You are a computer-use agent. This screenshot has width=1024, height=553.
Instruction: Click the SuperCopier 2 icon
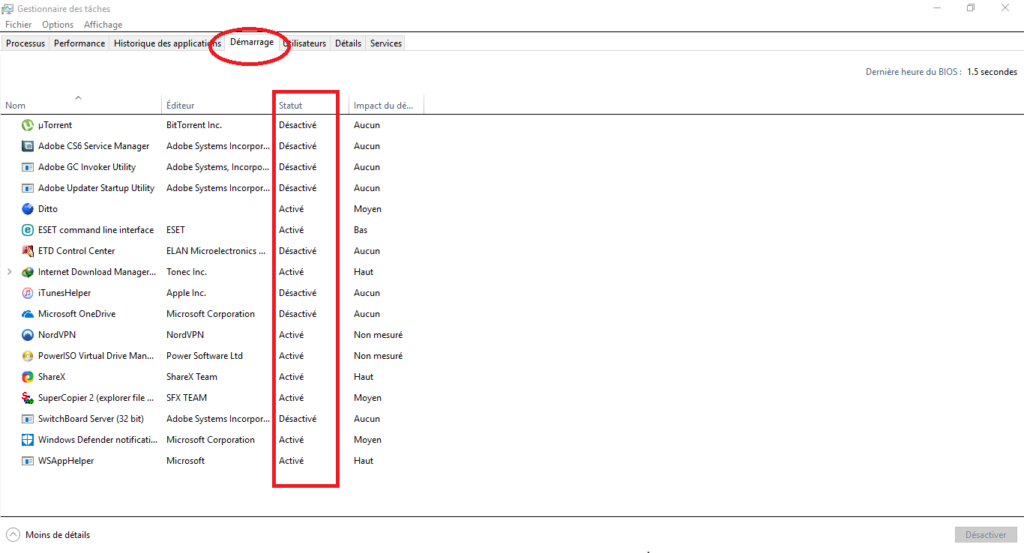point(27,398)
